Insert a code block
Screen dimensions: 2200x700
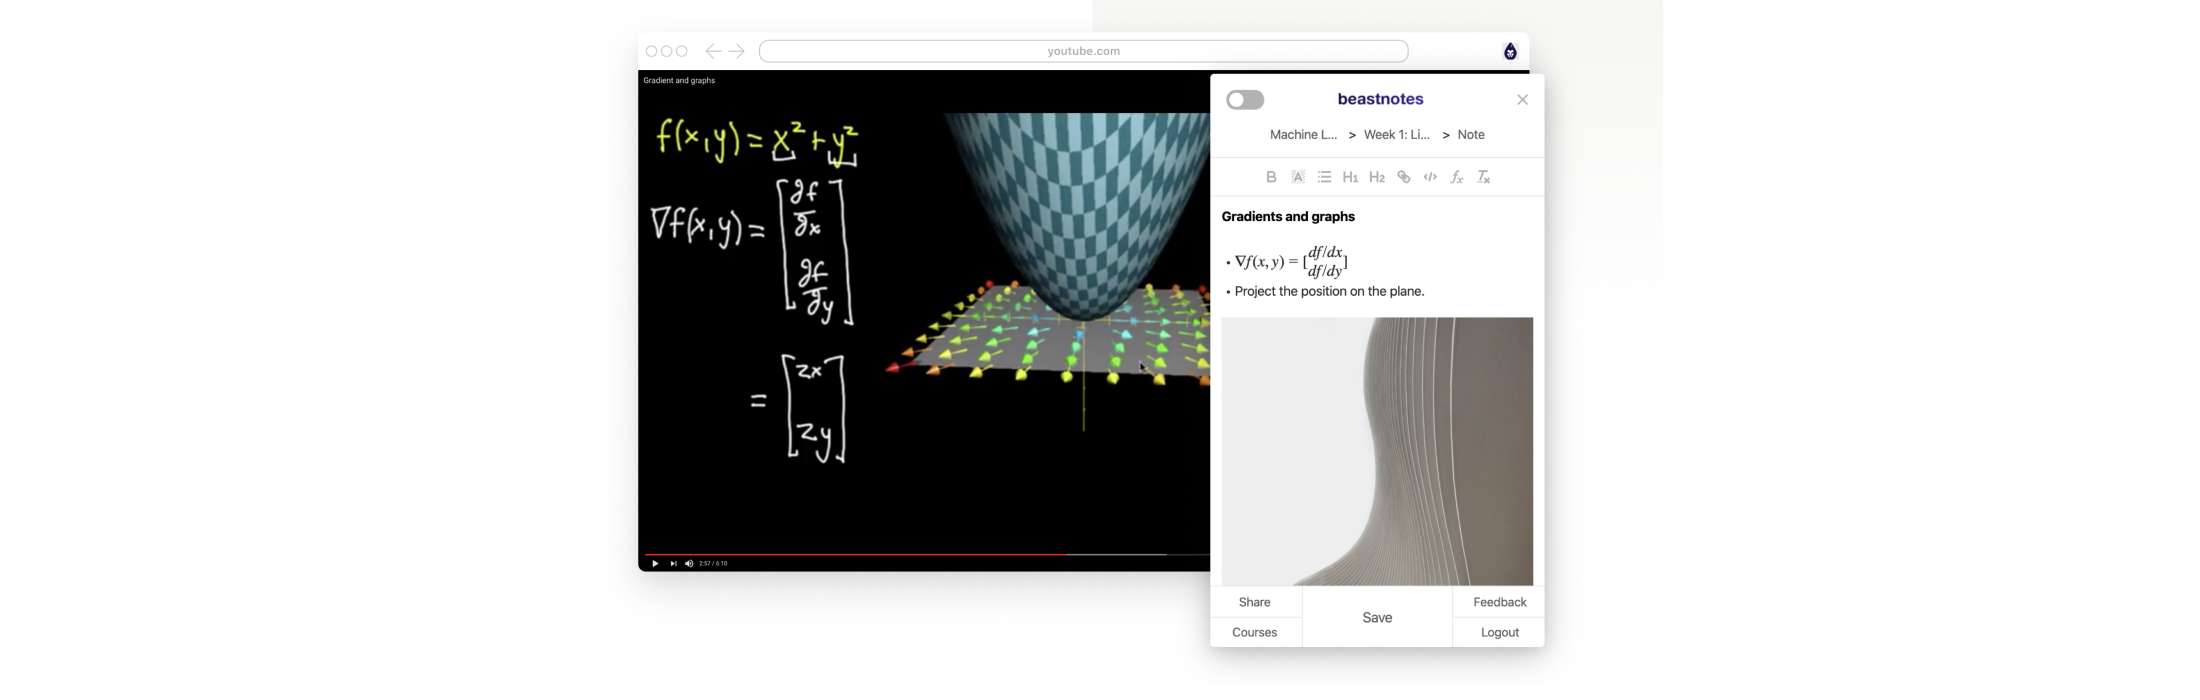tap(1430, 177)
